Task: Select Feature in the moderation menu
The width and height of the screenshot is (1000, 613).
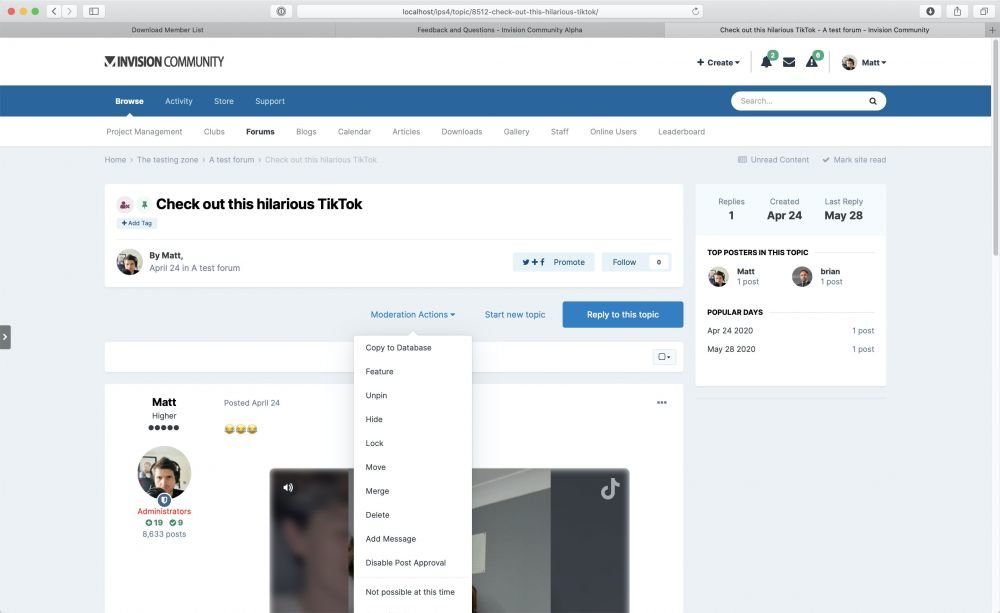Action: pos(413,371)
